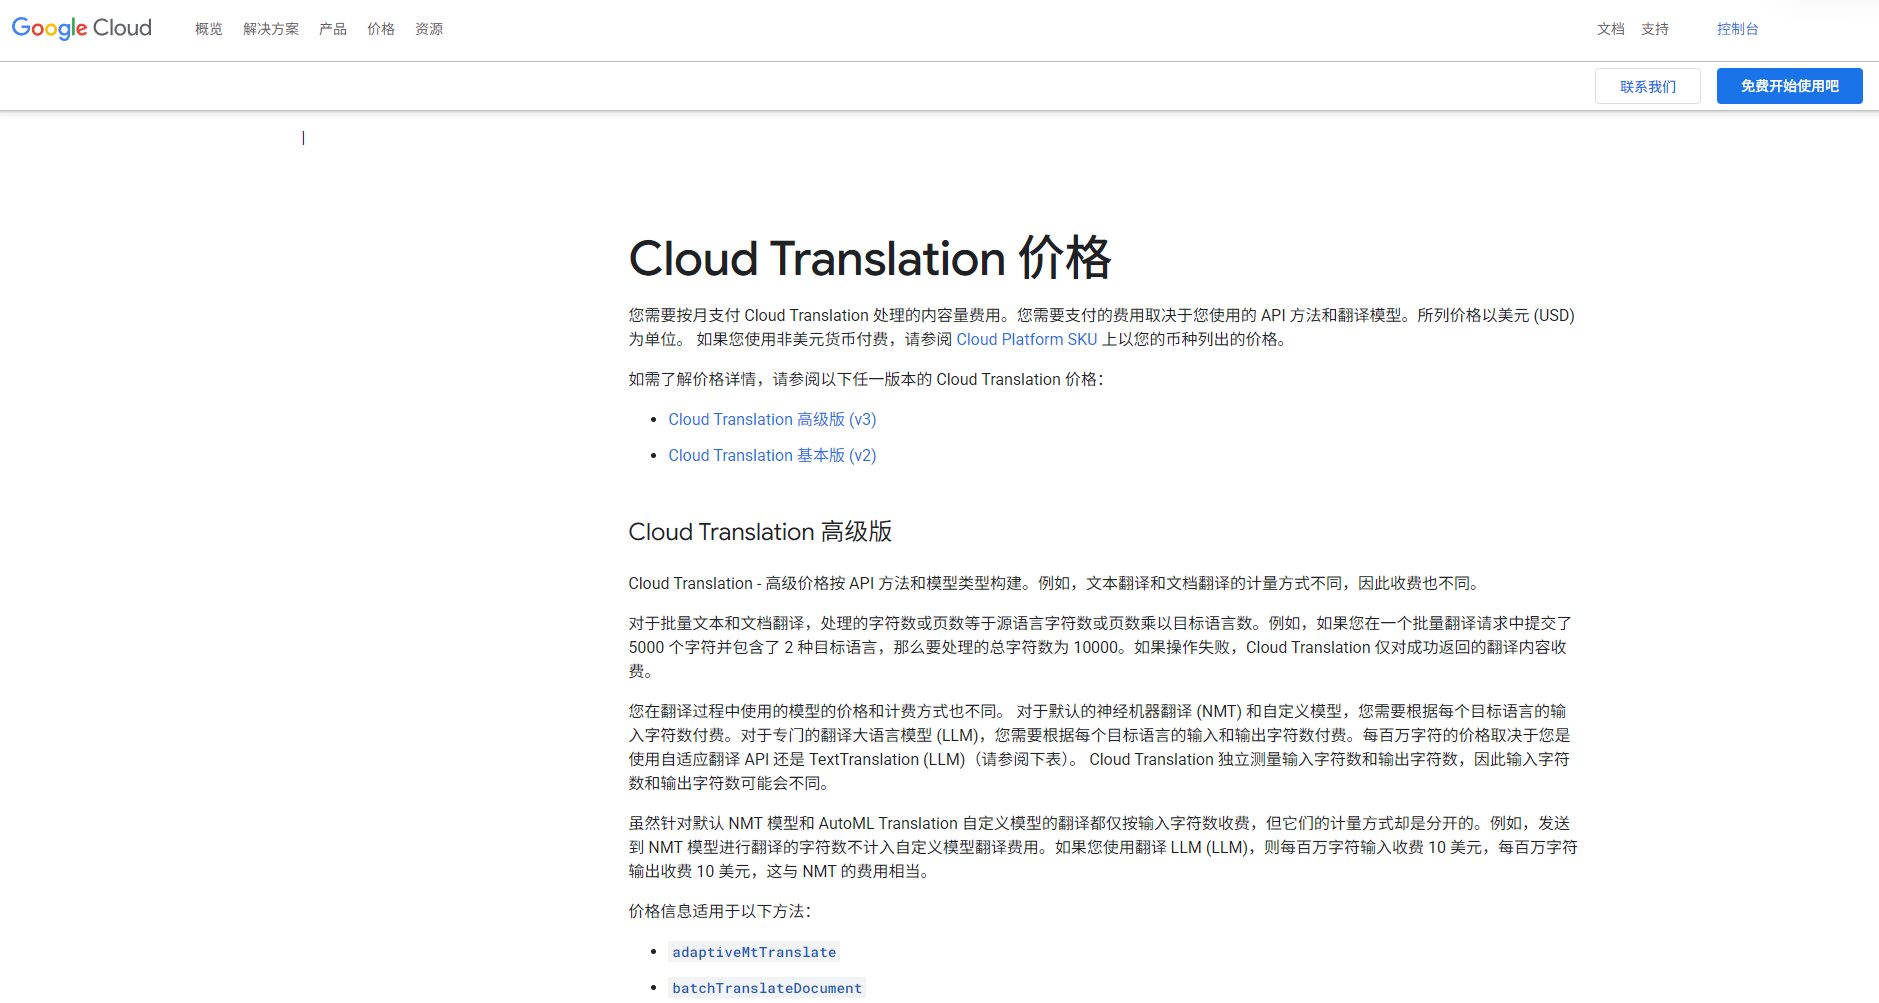Open the Cloud Platform SKU link
Screen dimensions: 1879x1003
click(x=1025, y=339)
